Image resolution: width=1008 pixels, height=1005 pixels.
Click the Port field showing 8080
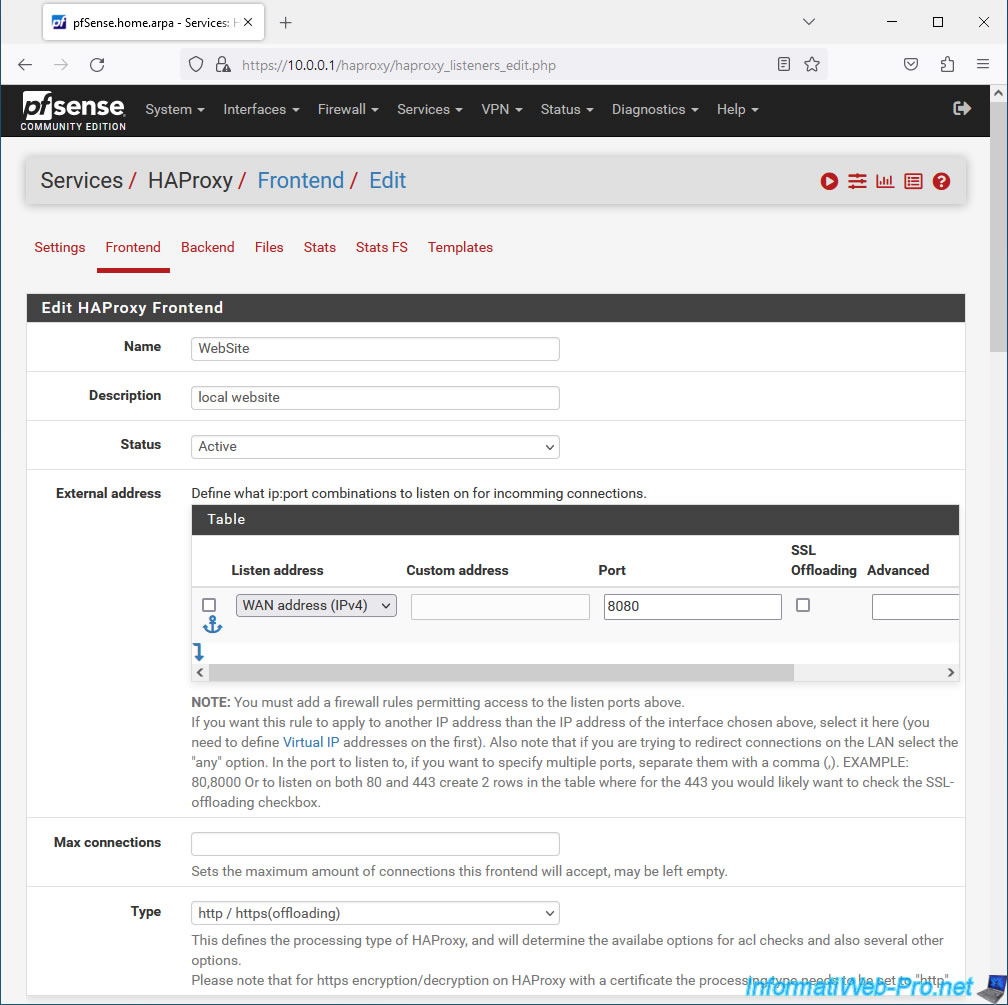click(x=692, y=606)
